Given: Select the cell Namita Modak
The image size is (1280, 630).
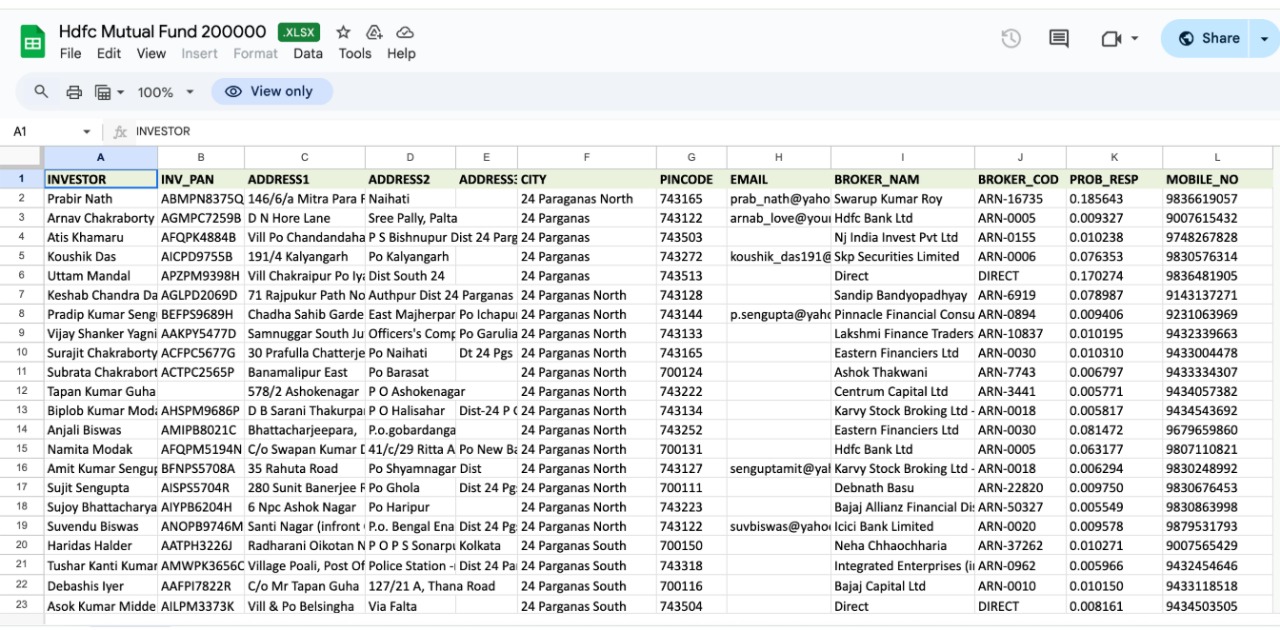Looking at the screenshot, I should click(x=101, y=449).
